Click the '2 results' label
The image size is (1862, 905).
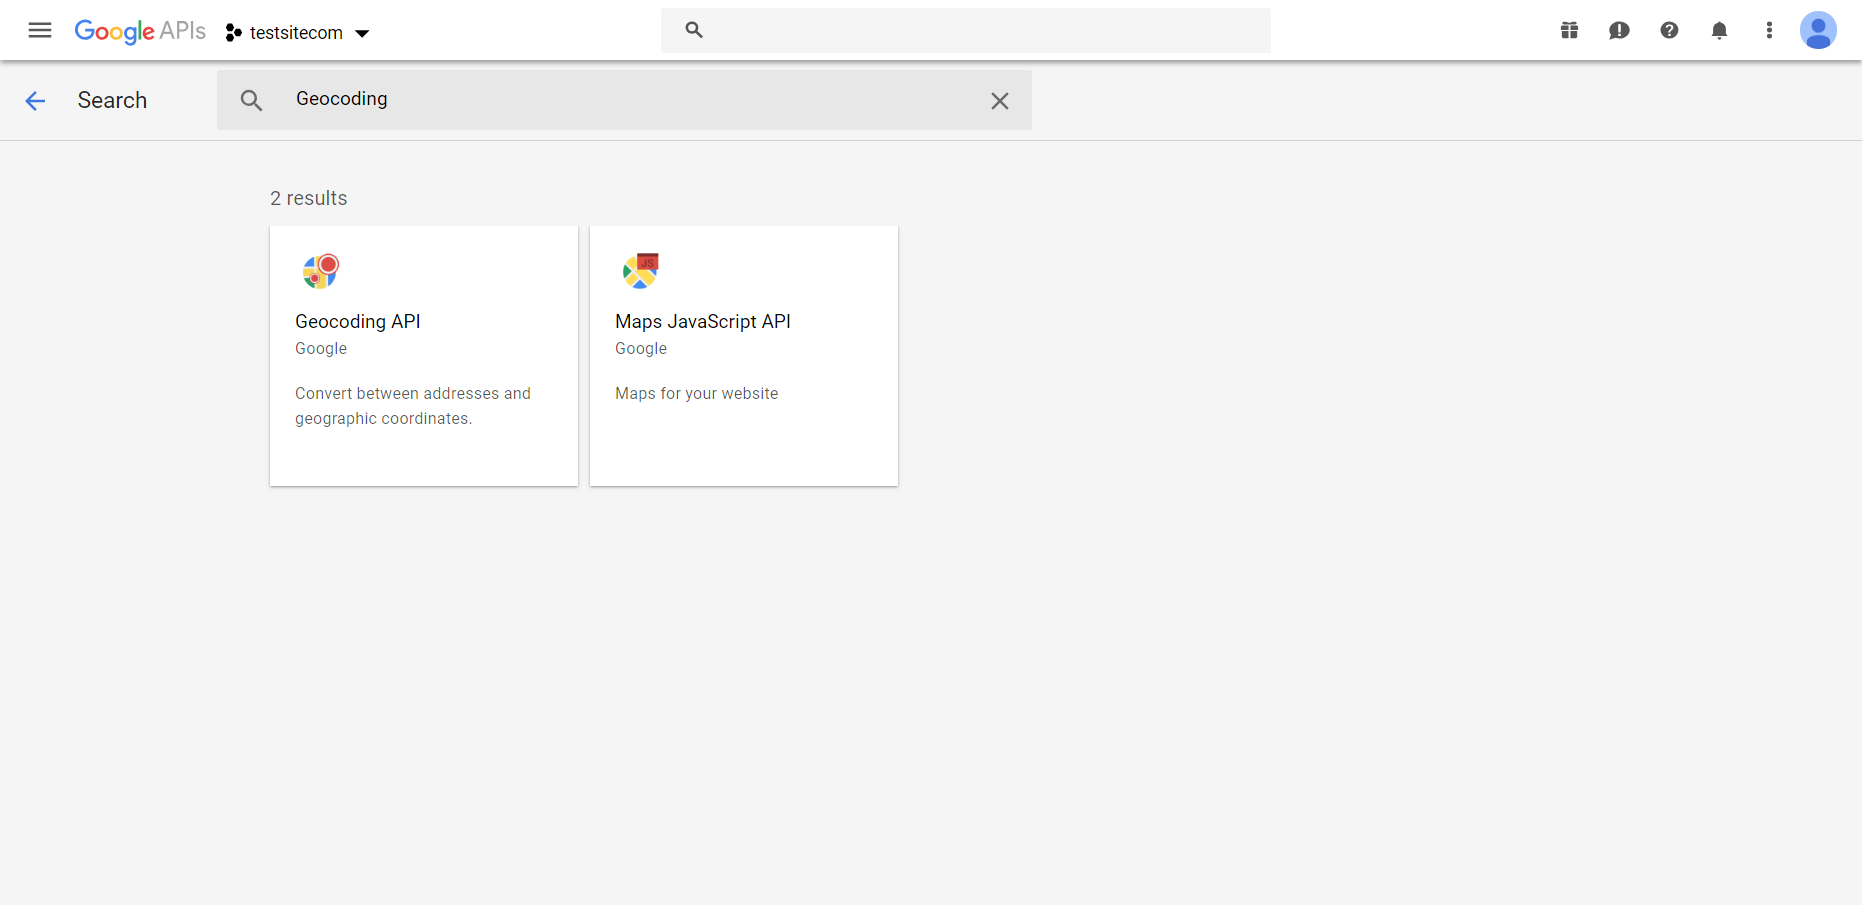309,198
